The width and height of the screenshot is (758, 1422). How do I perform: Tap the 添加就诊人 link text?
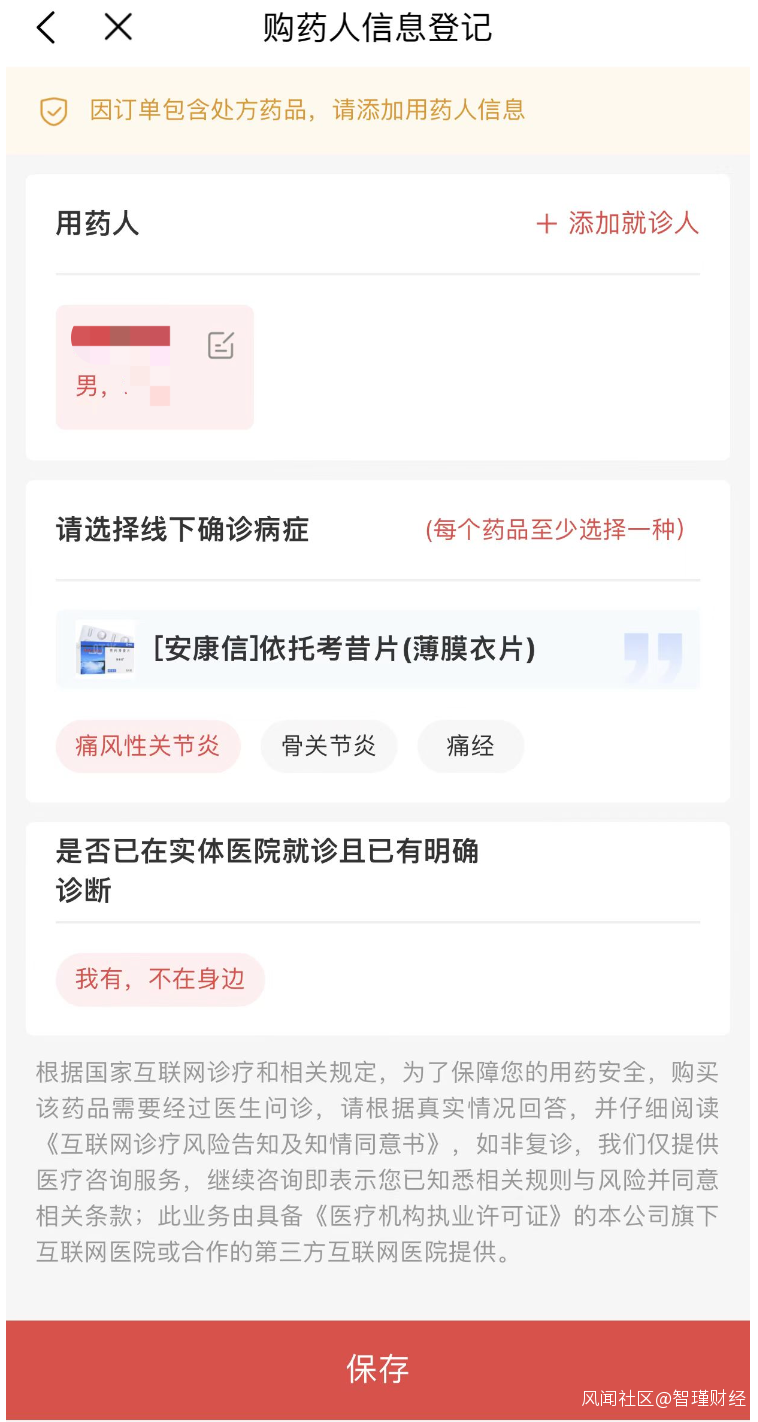click(x=633, y=223)
